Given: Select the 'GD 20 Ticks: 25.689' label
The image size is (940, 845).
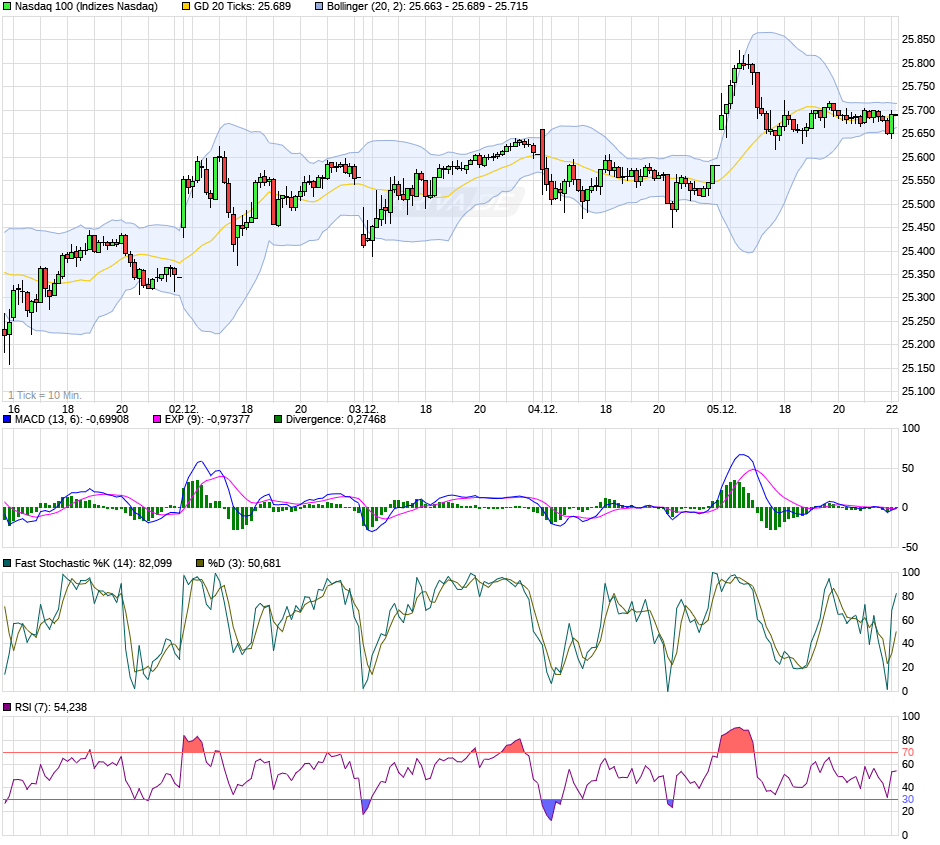Looking at the screenshot, I should point(242,7).
